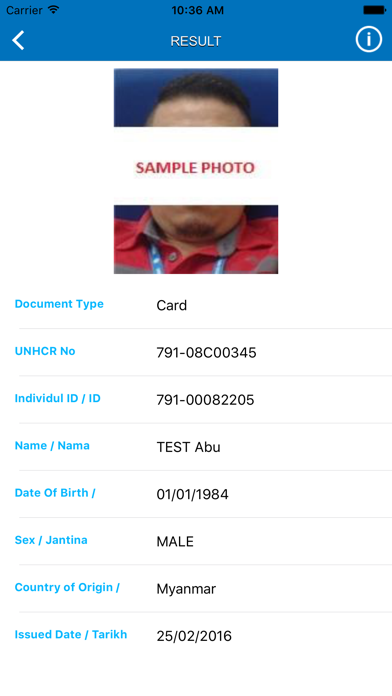Tap the RESULT header title

tap(196, 41)
